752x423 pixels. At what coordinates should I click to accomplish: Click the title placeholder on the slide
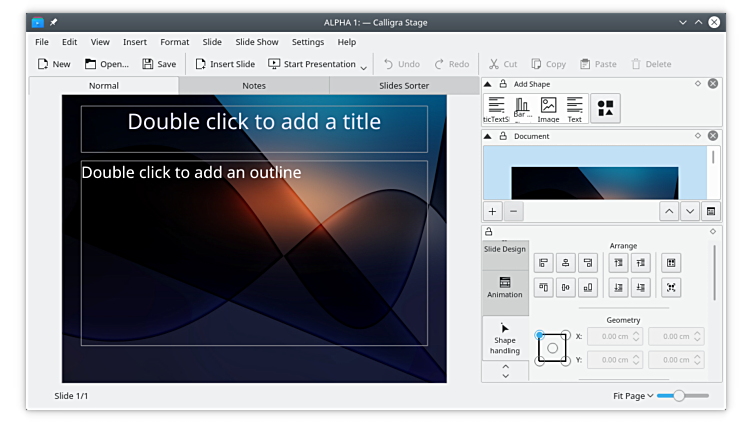point(254,123)
